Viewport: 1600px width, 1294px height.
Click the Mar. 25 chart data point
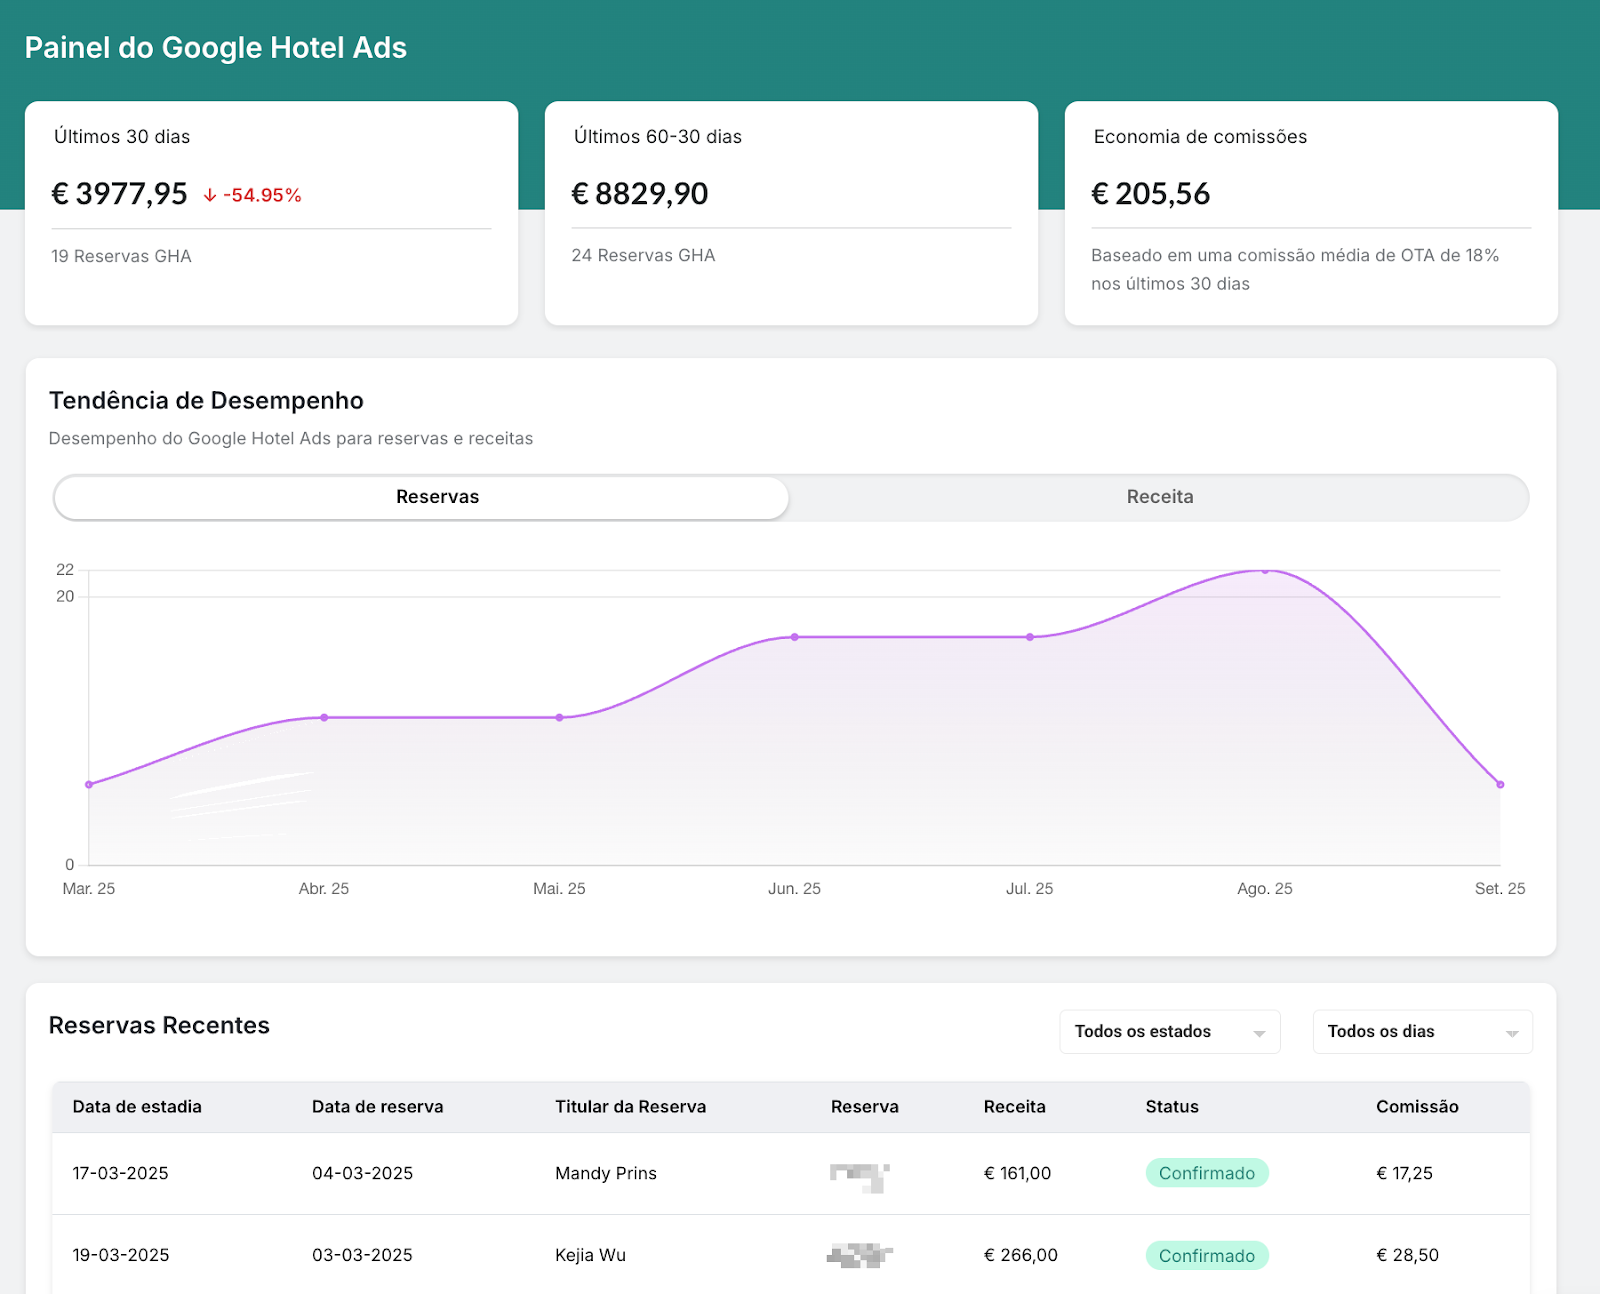click(89, 785)
